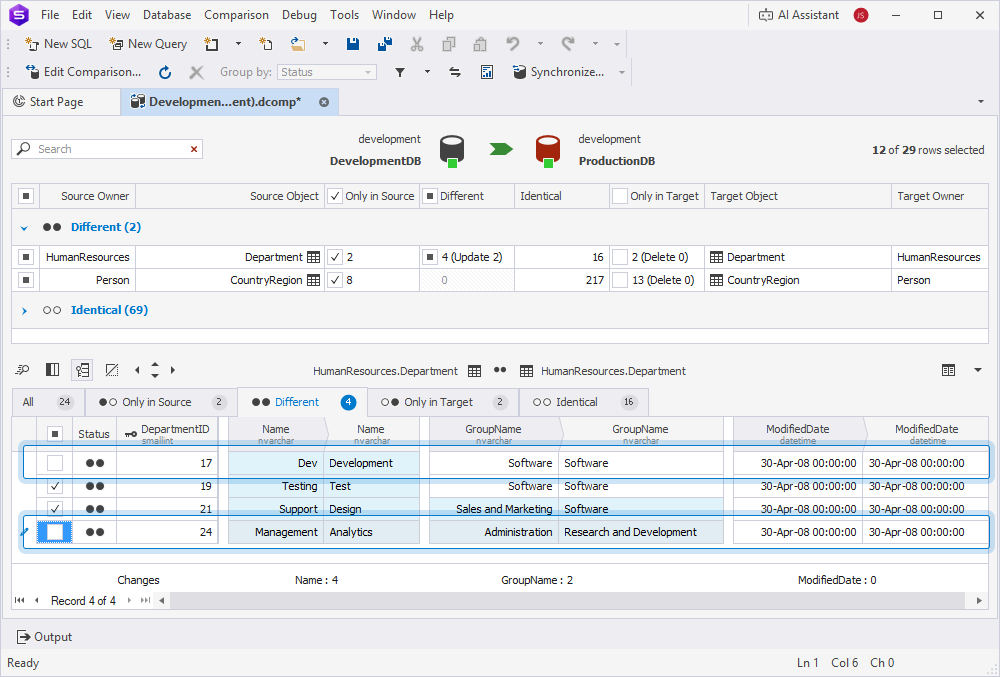Click inside the Search field
Image resolution: width=1000 pixels, height=677 pixels.
click(107, 147)
